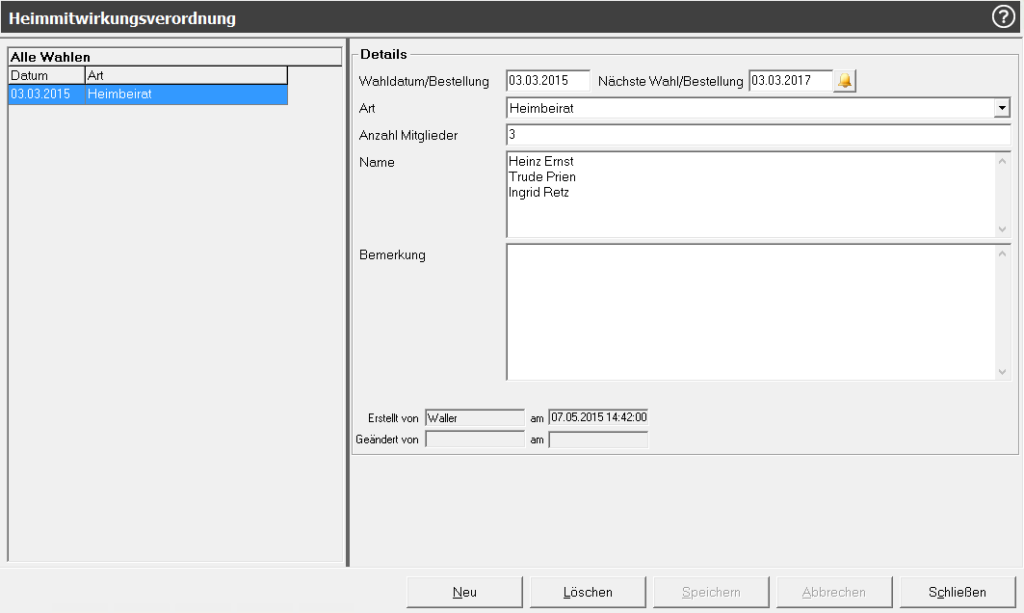Click inside the Name text area
Image resolution: width=1024 pixels, height=613 pixels.
point(750,195)
